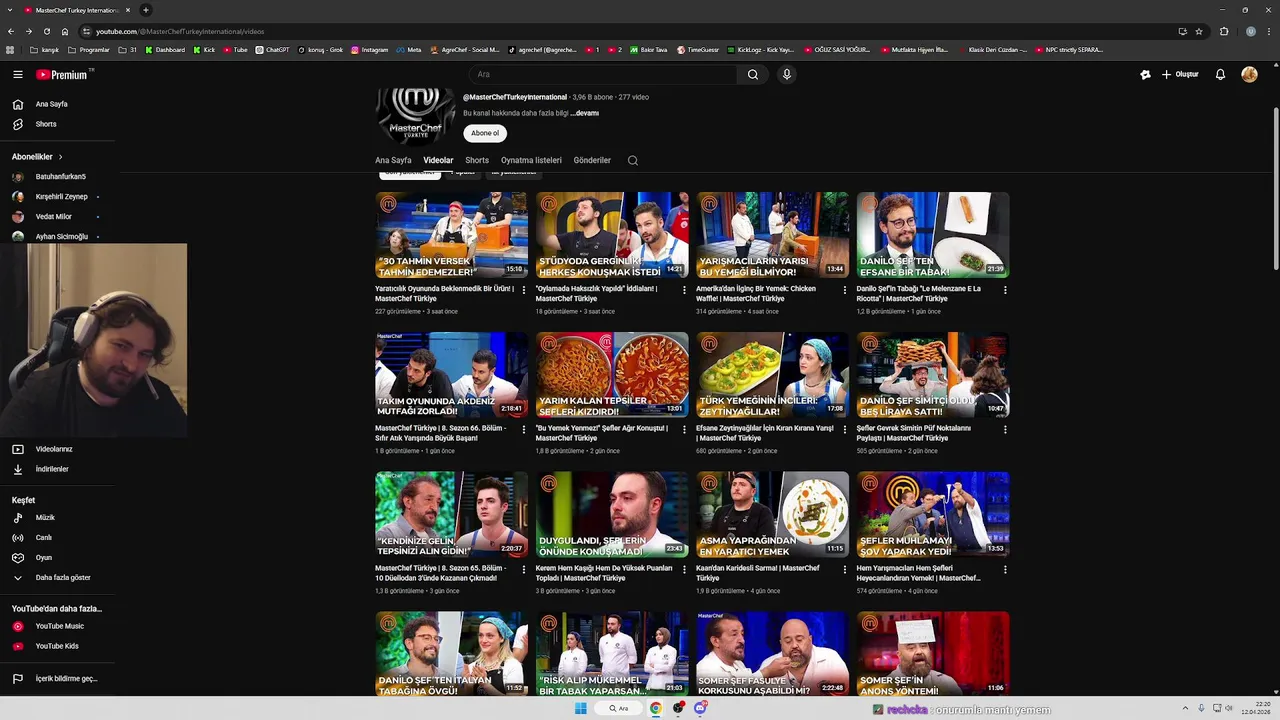Screen dimensions: 1280x720
Task: Open YouTube Kids from sidebar
Action: click(x=56, y=646)
